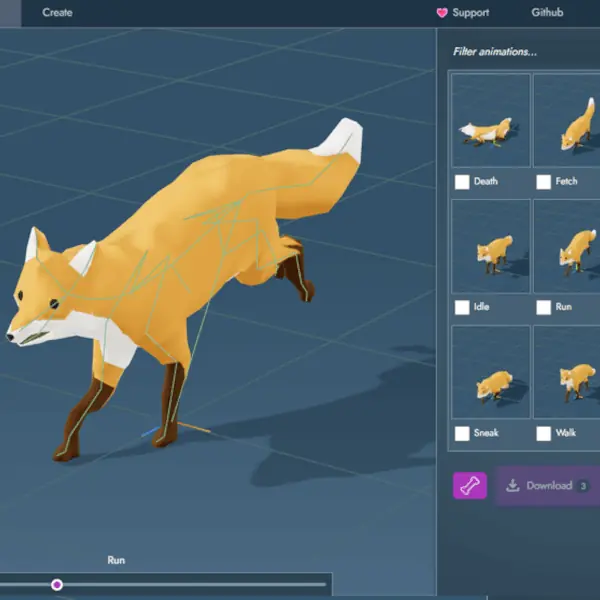
Task: Click the download arrow icon
Action: 513,486
